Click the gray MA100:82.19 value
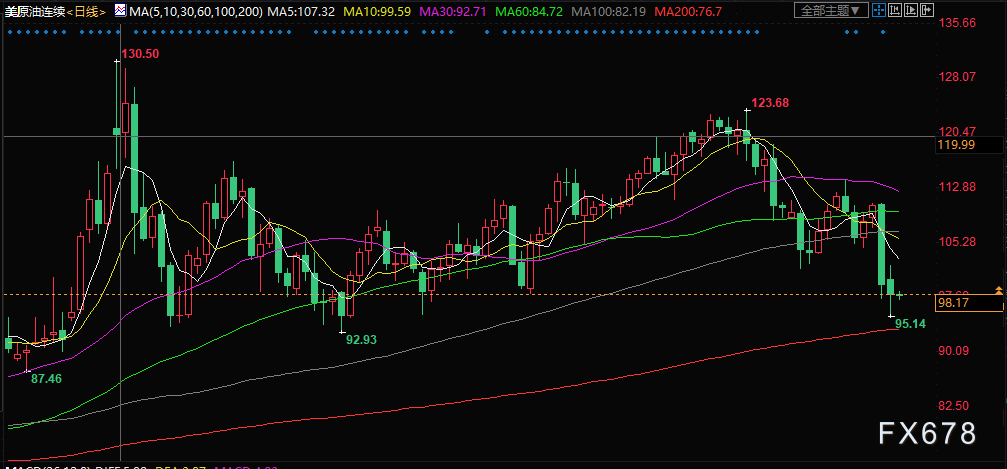Screen dimensions: 1007x469 tap(608, 11)
